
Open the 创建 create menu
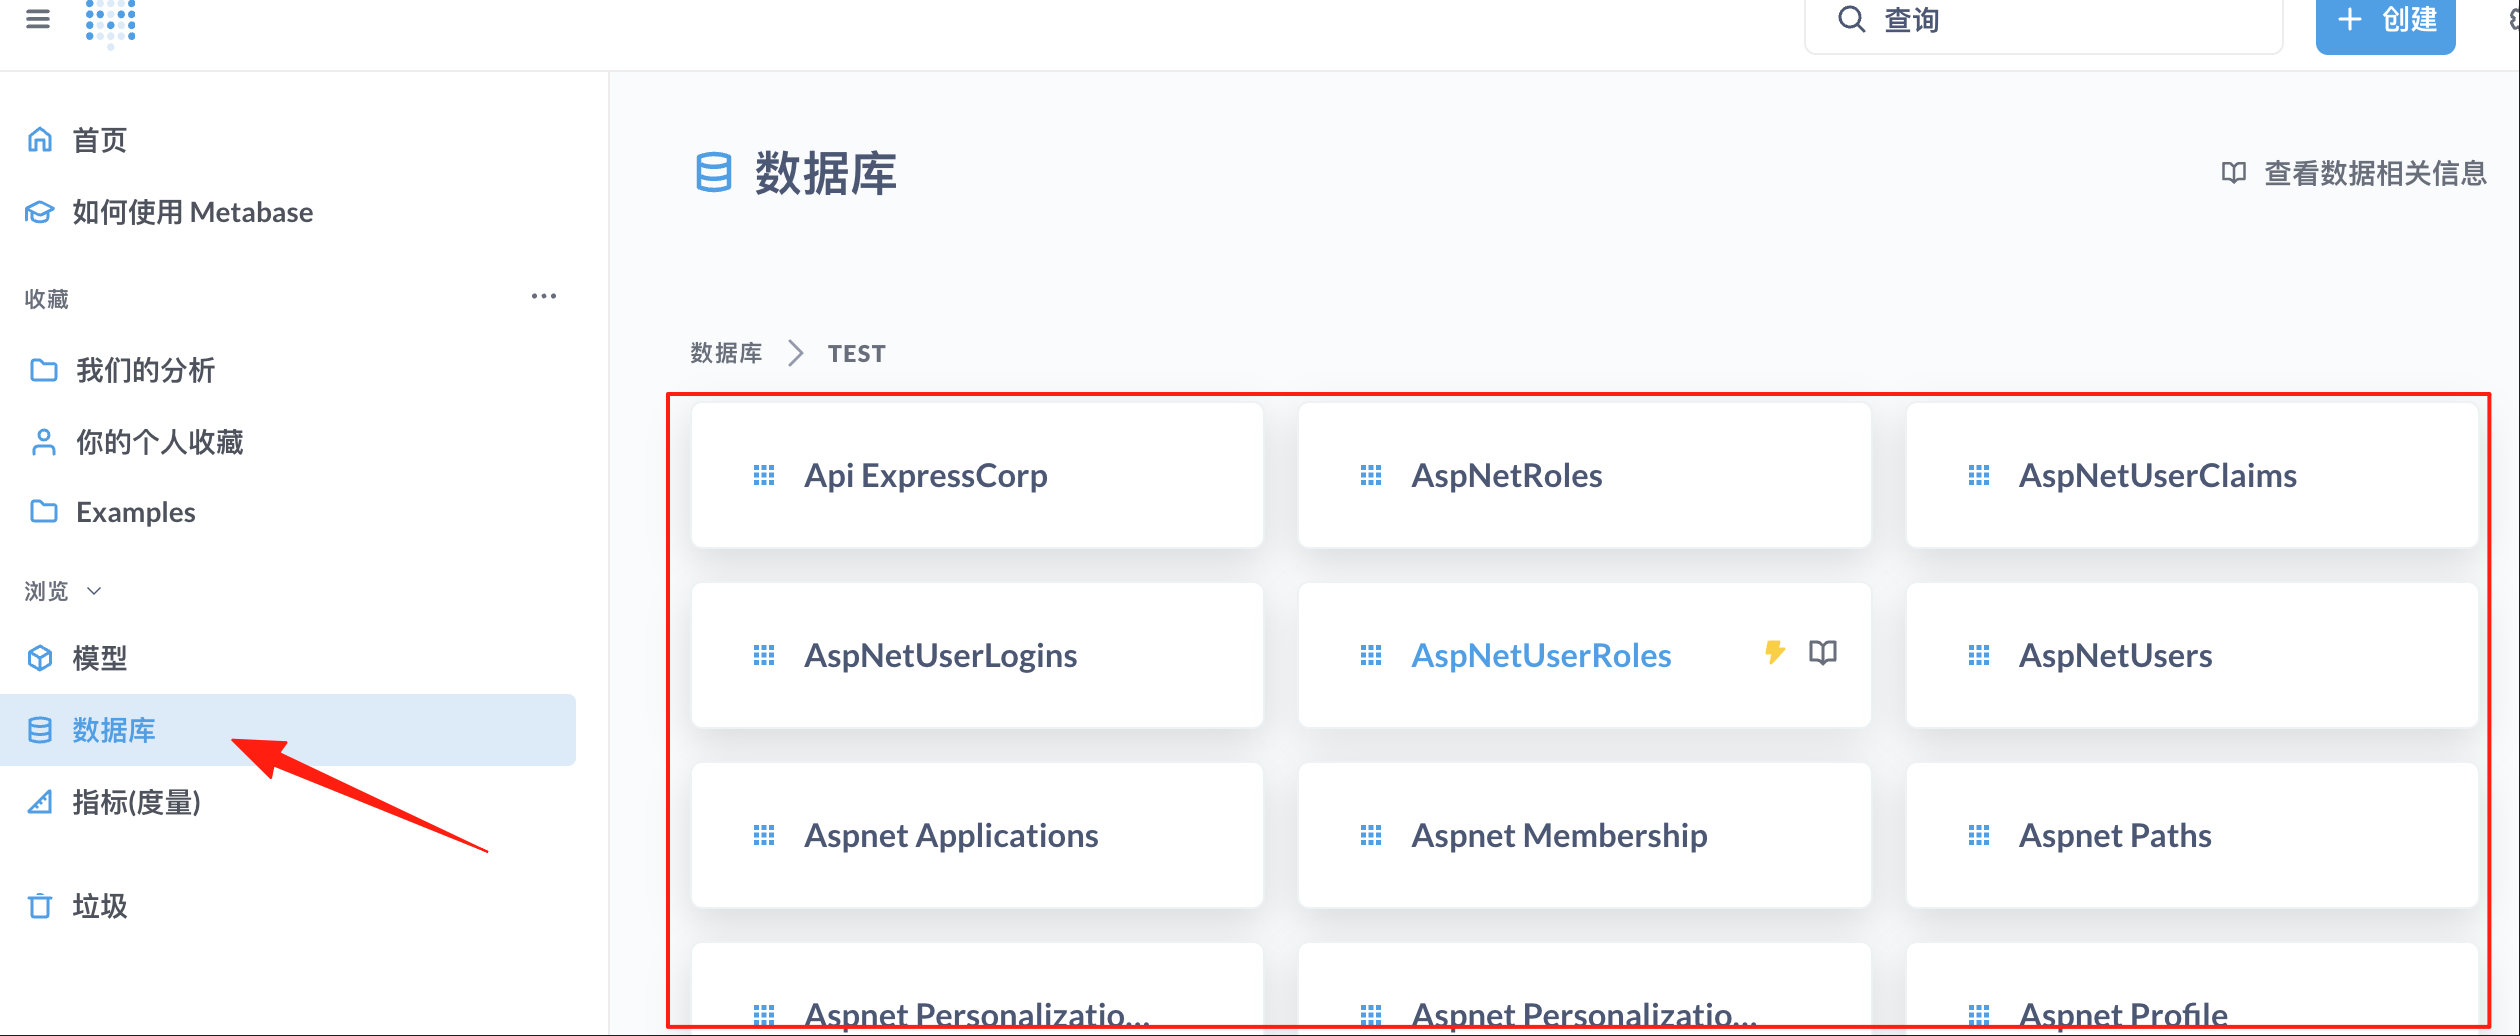[x=2385, y=22]
